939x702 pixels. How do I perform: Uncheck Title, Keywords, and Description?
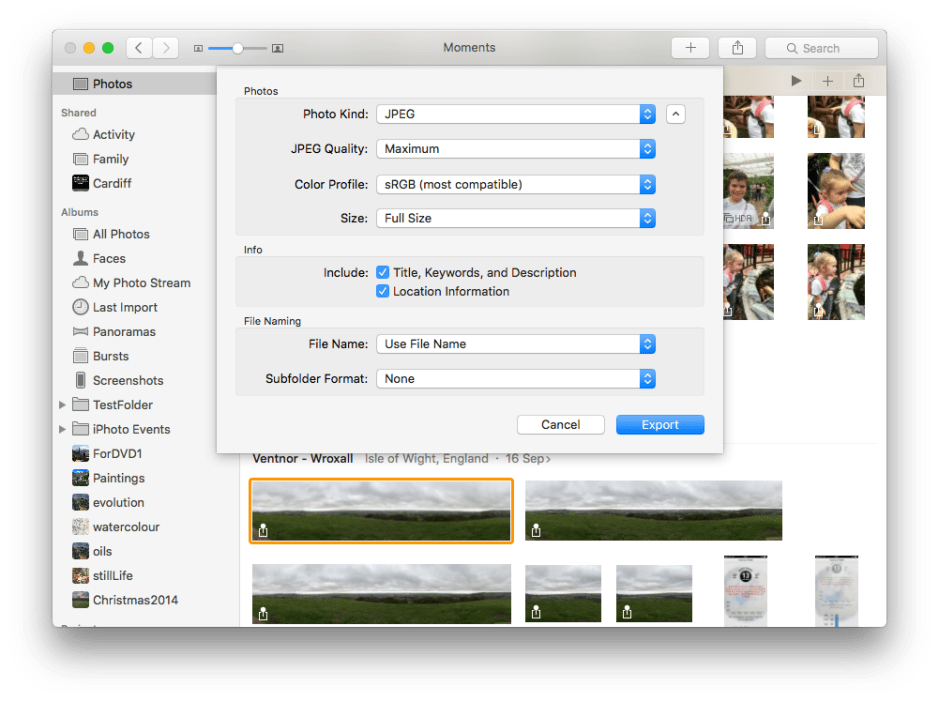tap(383, 272)
